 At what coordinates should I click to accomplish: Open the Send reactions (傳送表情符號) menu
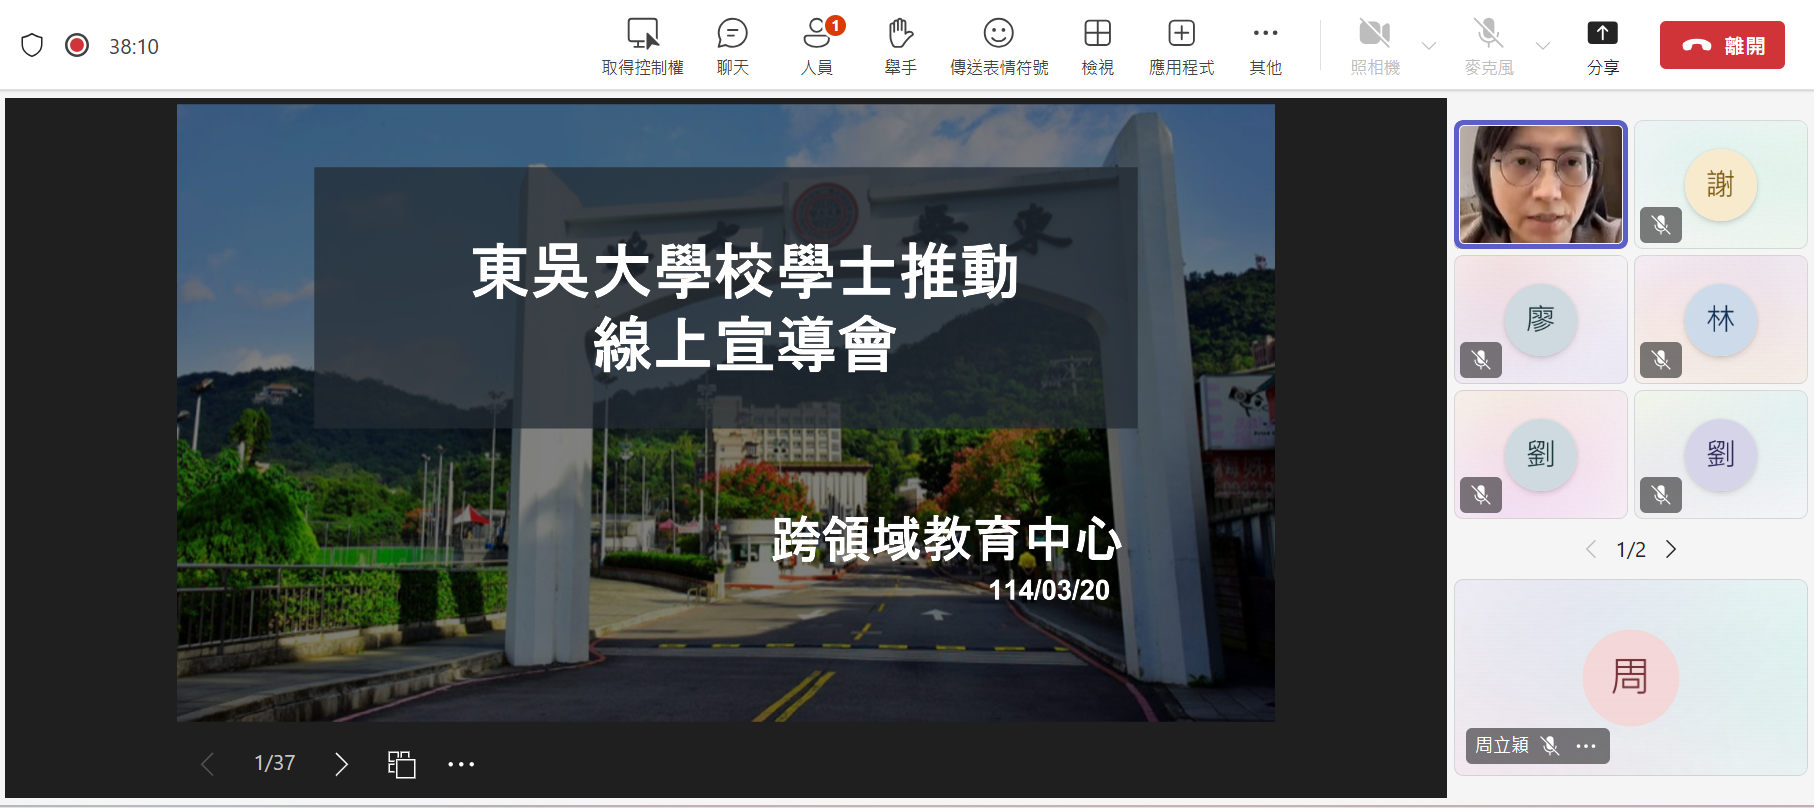(x=999, y=46)
